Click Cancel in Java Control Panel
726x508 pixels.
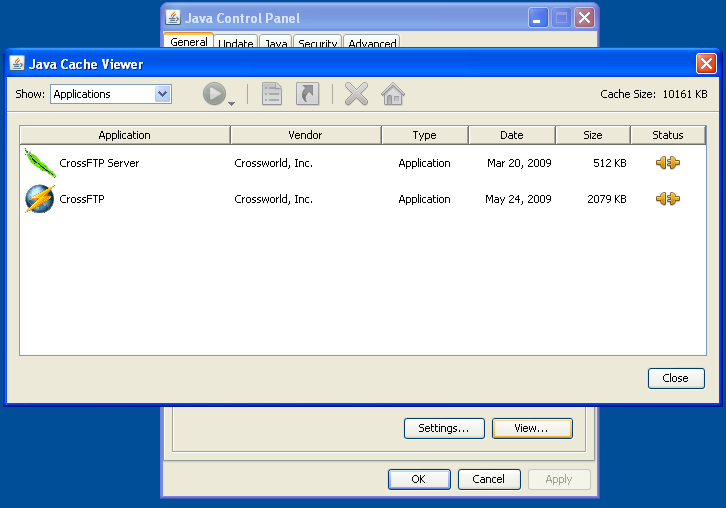pyautogui.click(x=489, y=479)
